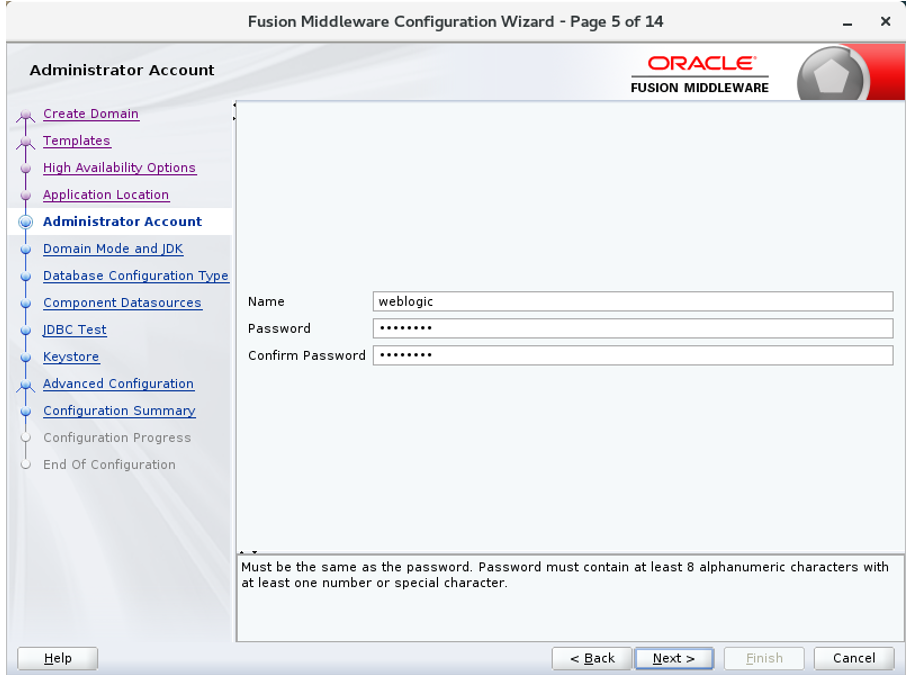Click the Administrator Account current-step bullet
Image resolution: width=910 pixels, height=675 pixels.
(26, 222)
